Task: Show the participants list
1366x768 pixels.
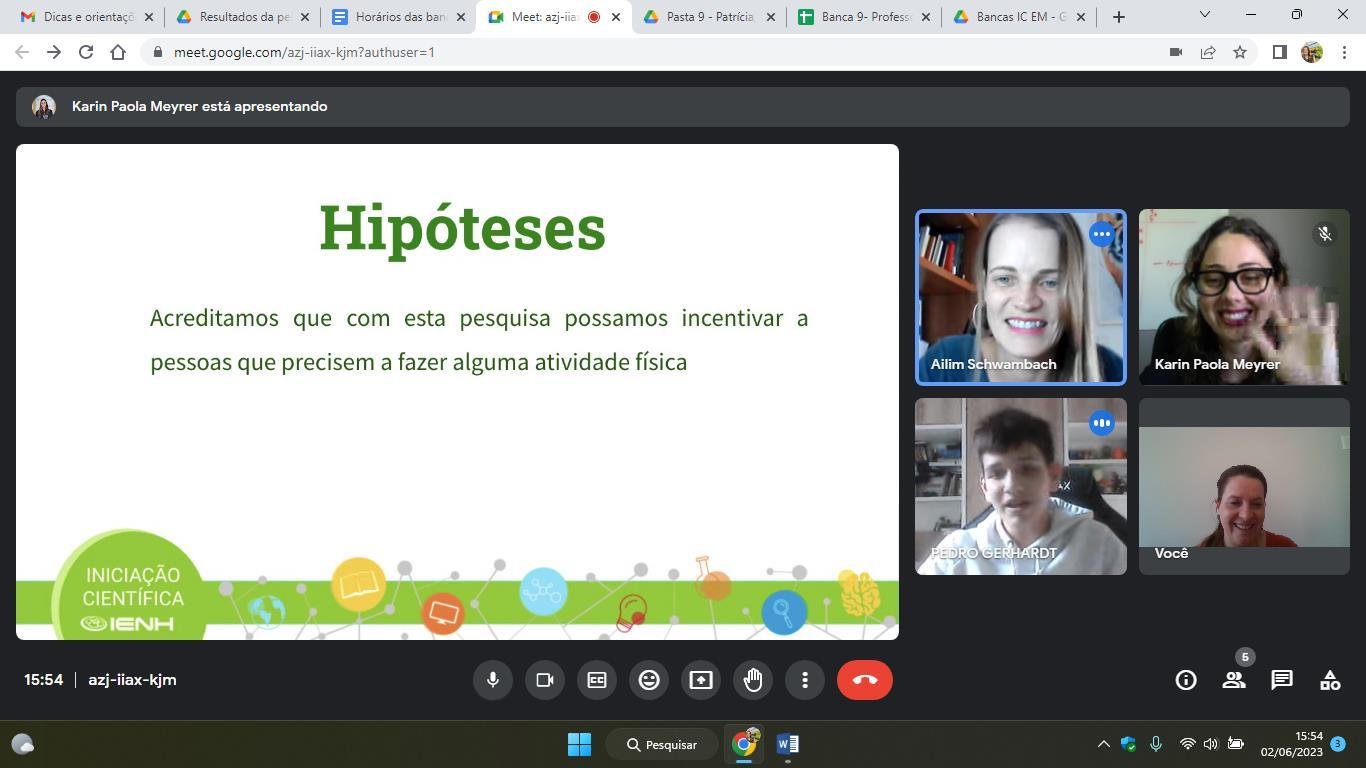Action: pyautogui.click(x=1234, y=680)
